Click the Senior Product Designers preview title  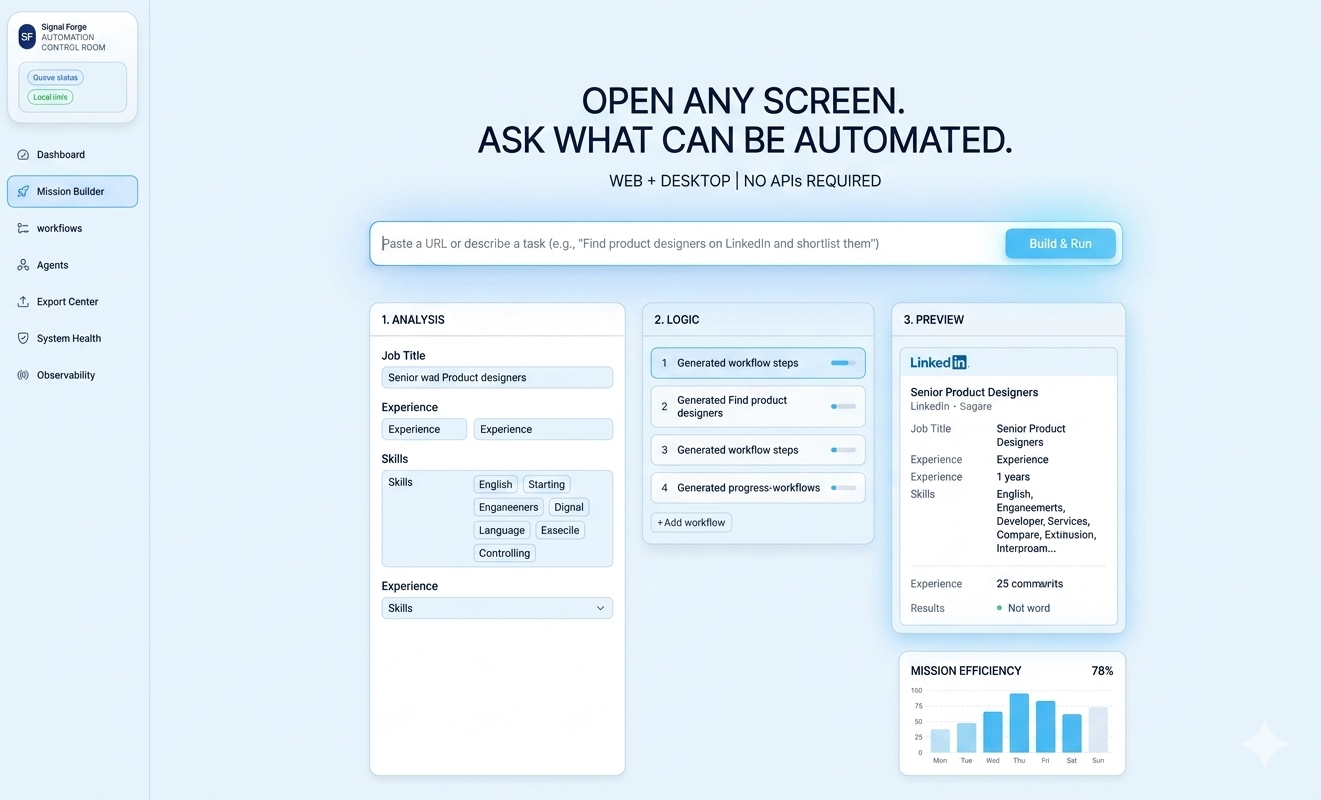pos(974,393)
